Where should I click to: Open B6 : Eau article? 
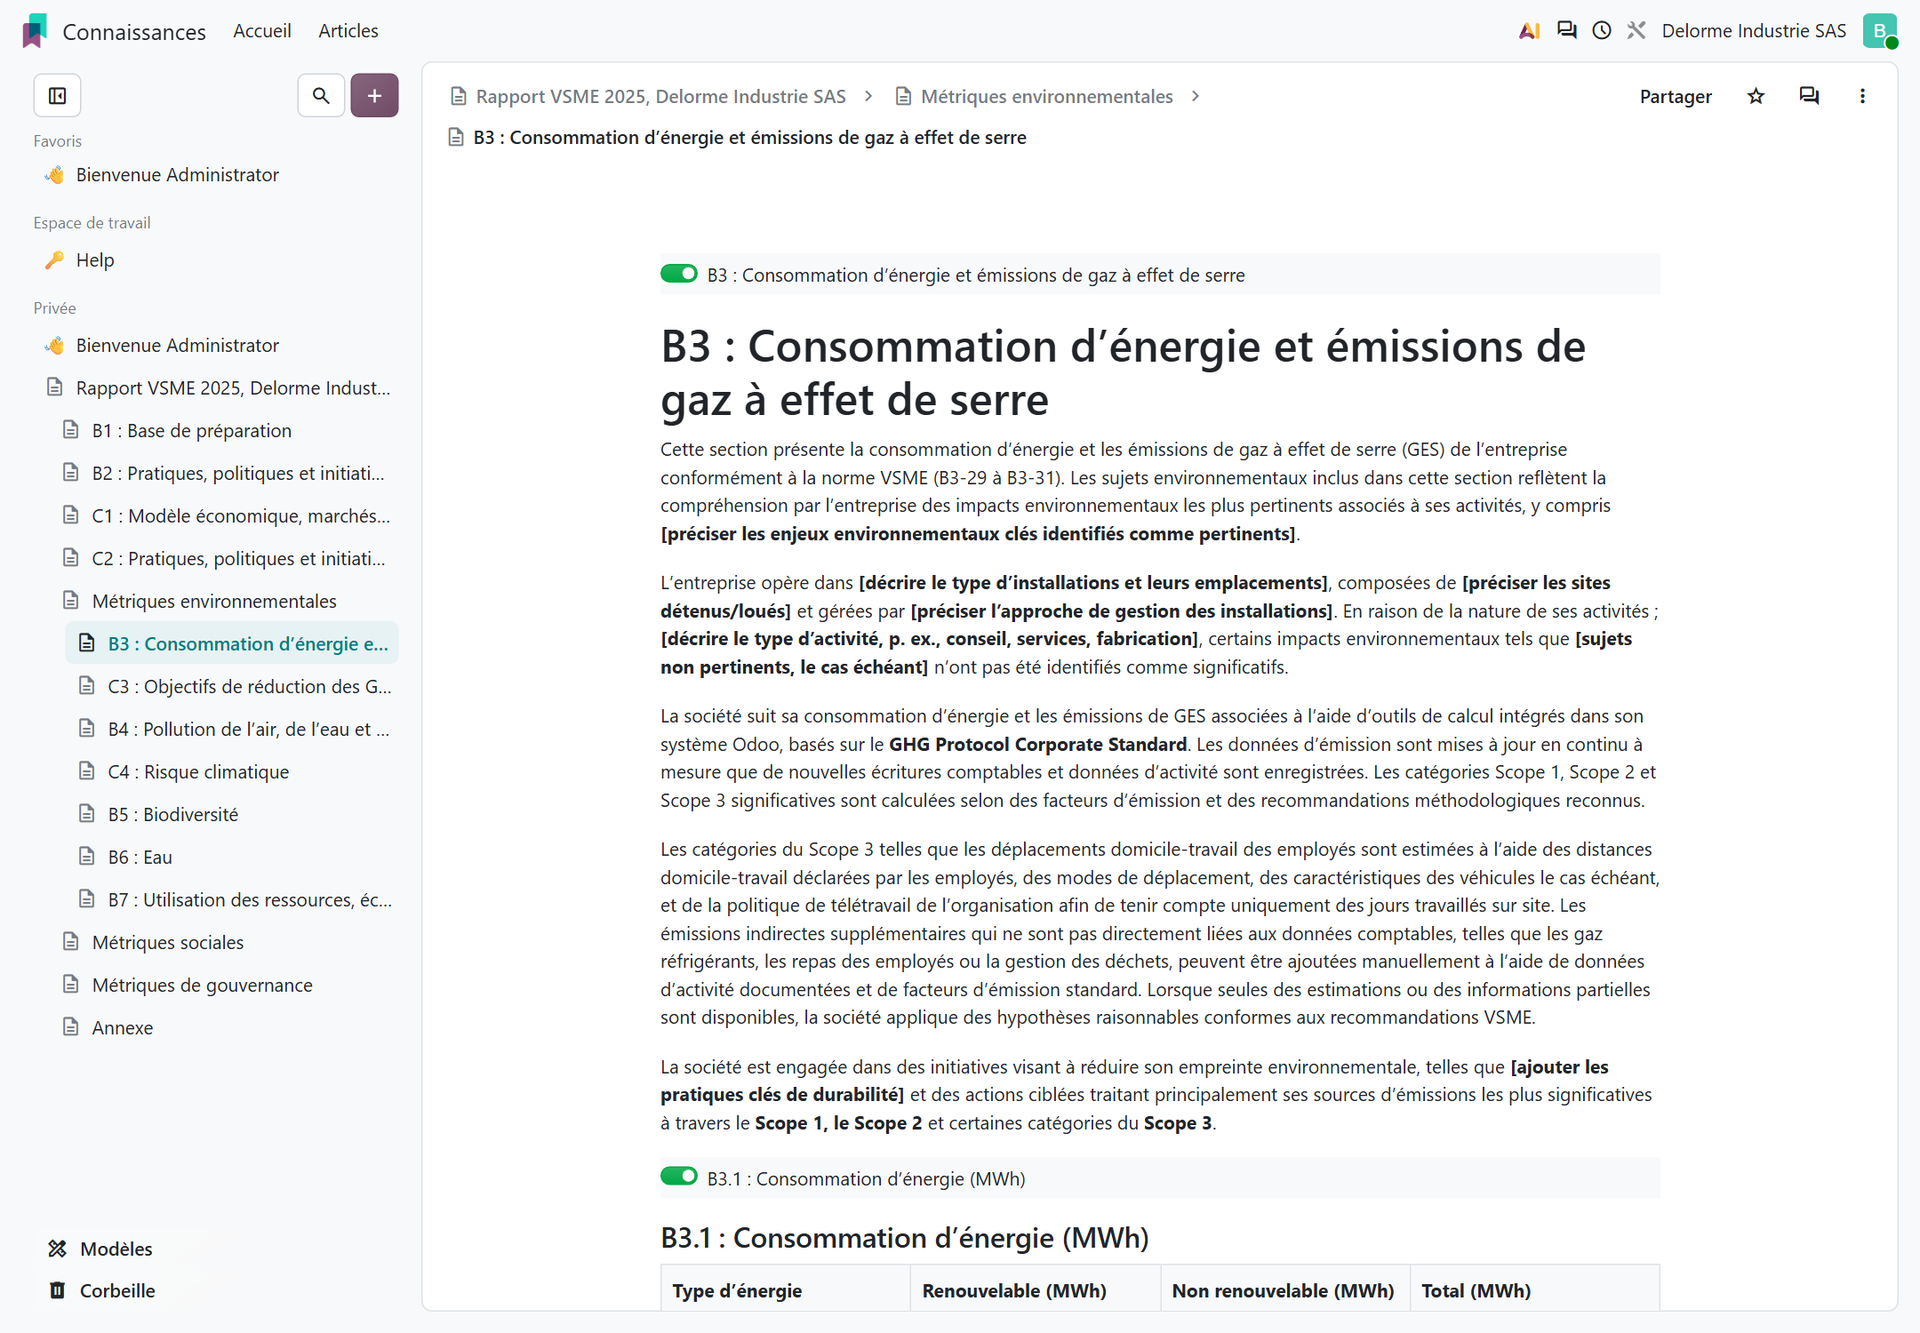pos(140,858)
